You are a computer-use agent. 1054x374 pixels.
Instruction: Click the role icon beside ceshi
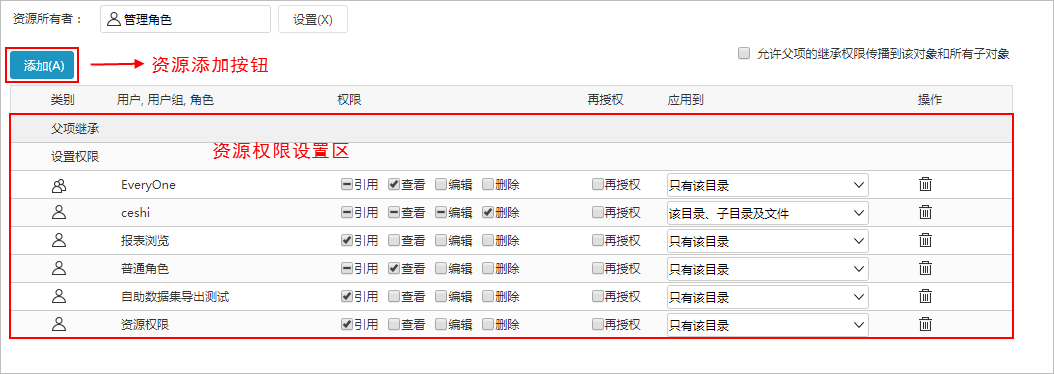(60, 213)
